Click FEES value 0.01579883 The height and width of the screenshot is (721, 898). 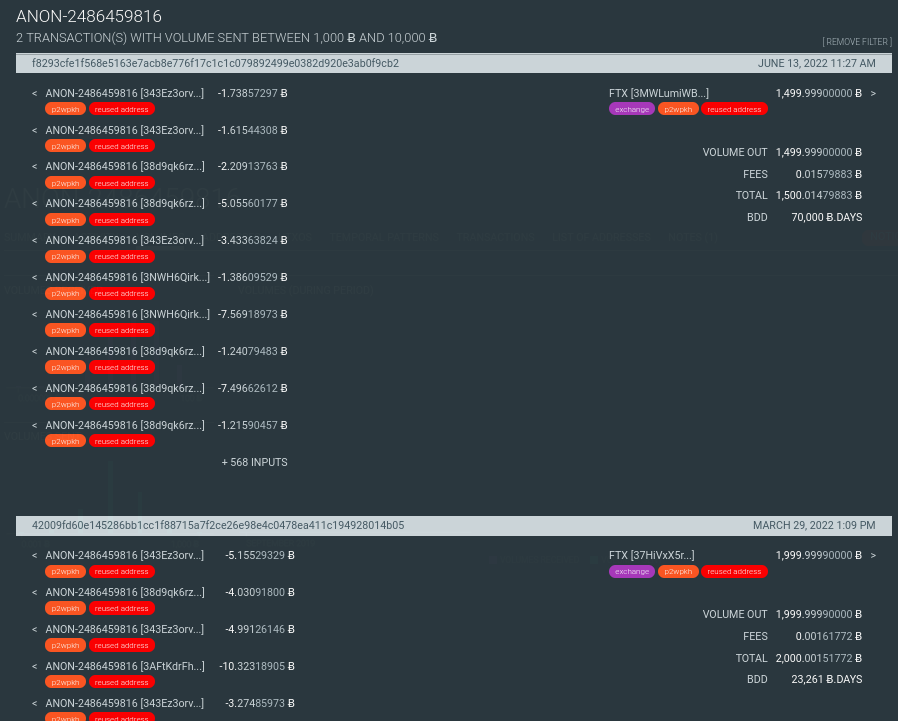829,174
